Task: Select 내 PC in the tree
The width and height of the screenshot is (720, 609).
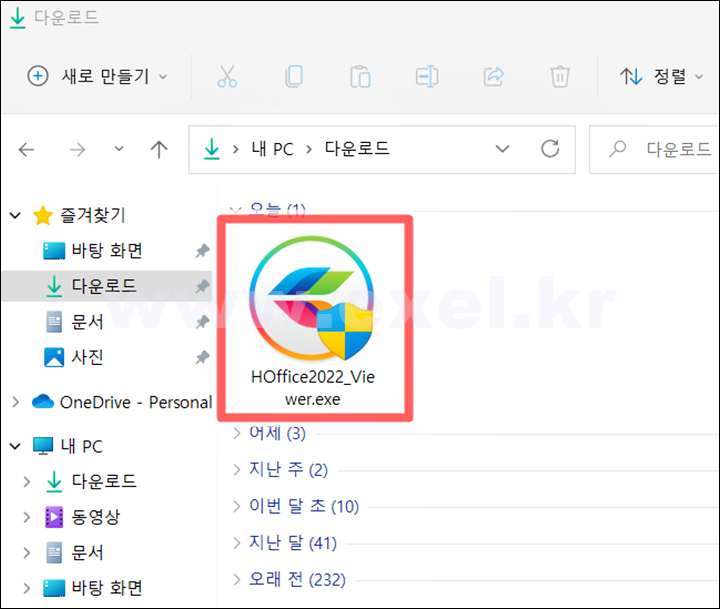Action: (x=81, y=446)
